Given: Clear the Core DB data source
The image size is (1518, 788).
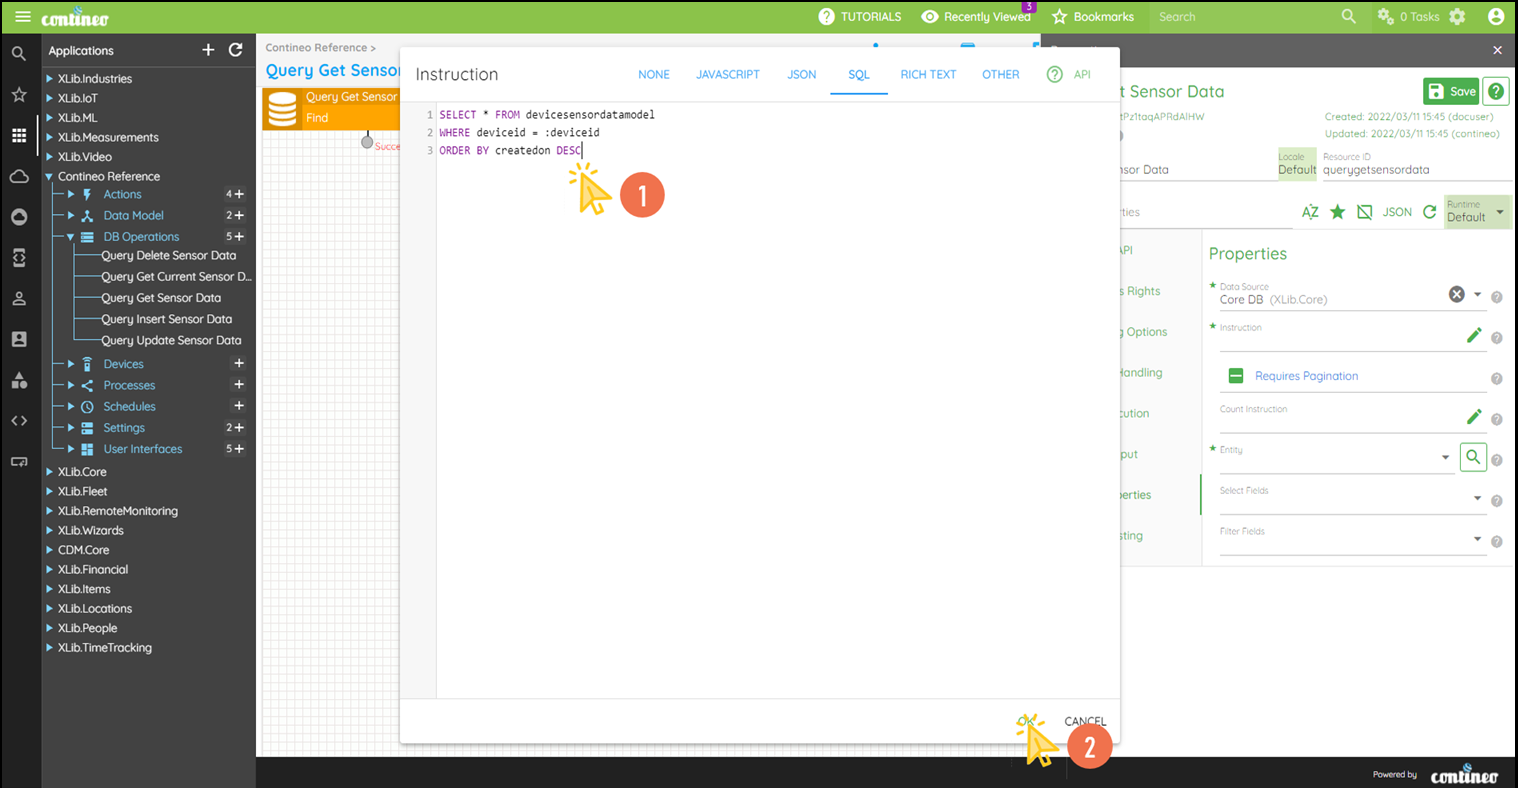Looking at the screenshot, I should point(1456,294).
